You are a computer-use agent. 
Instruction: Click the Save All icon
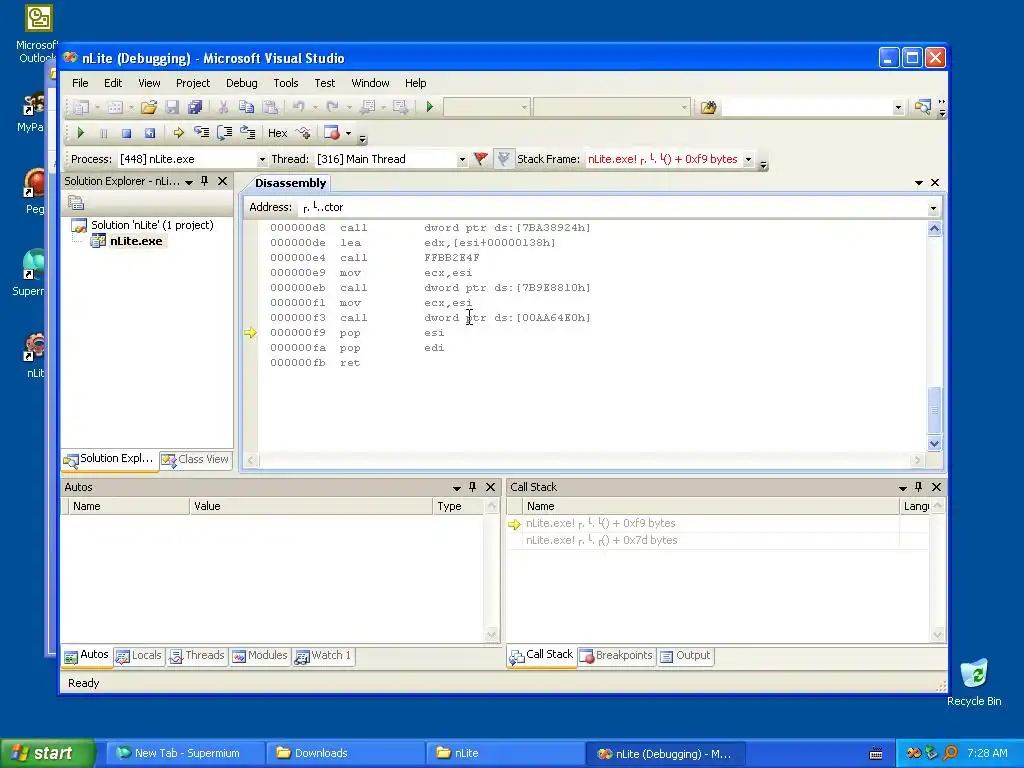pos(195,107)
